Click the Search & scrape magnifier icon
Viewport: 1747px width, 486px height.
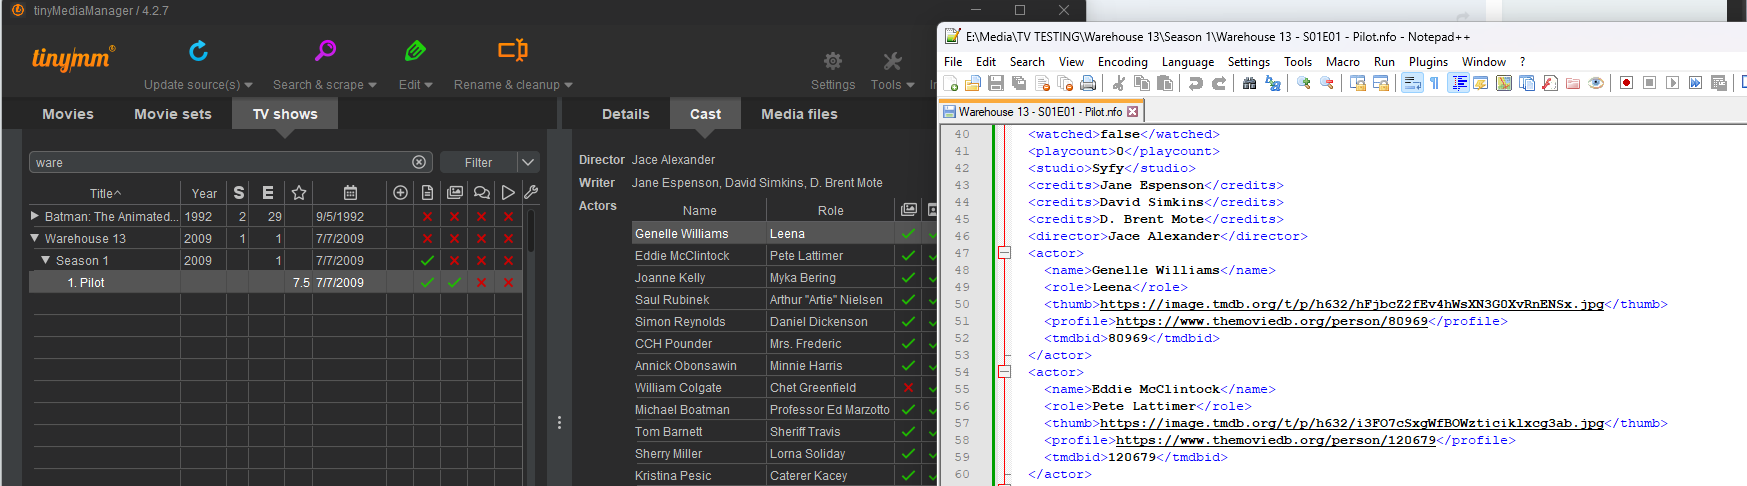[x=325, y=51]
